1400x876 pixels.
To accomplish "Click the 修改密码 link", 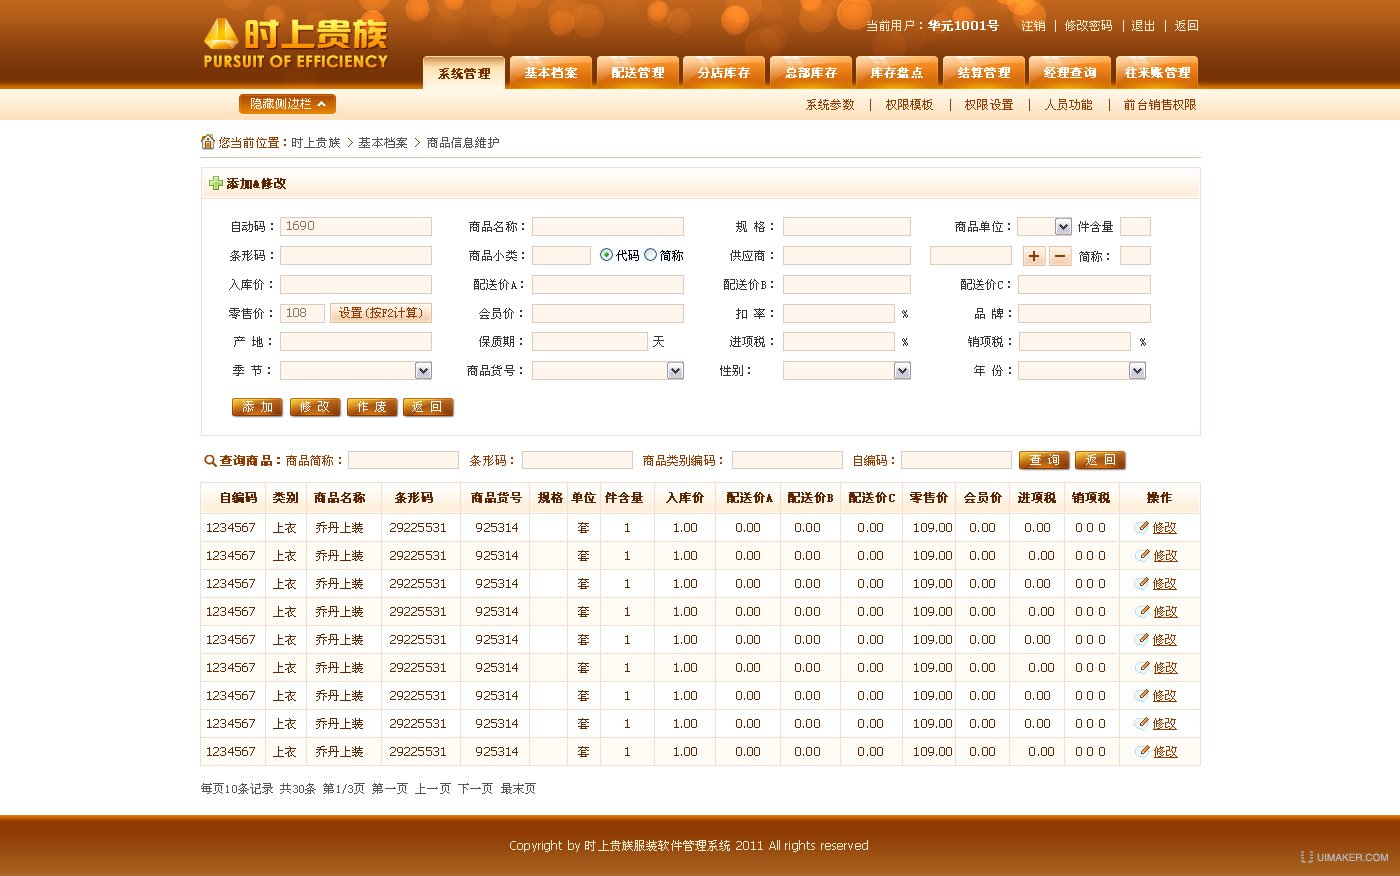I will point(1088,26).
